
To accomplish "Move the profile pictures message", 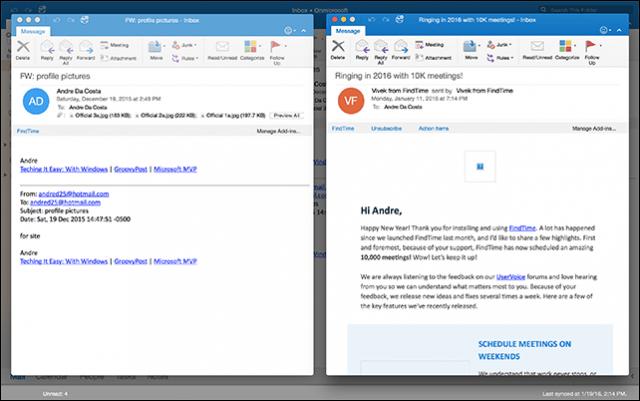I will point(155,51).
